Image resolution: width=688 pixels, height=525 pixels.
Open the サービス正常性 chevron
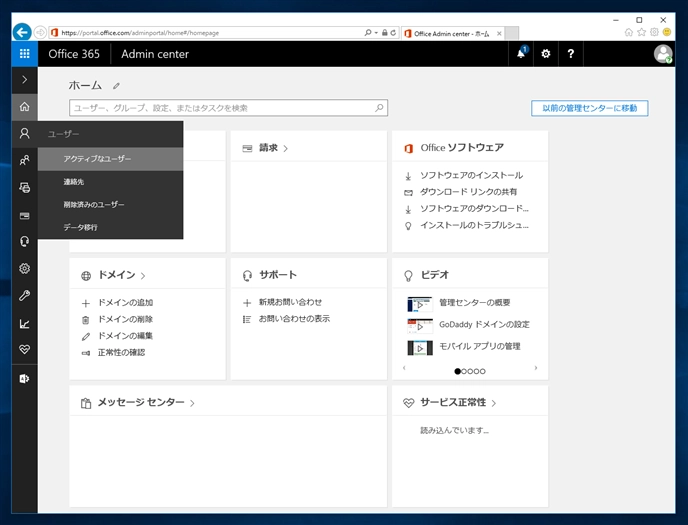(494, 403)
